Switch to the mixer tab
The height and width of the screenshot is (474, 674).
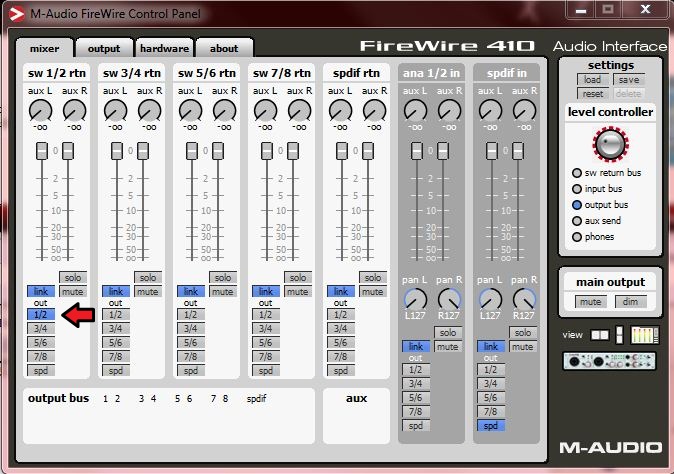(x=45, y=49)
